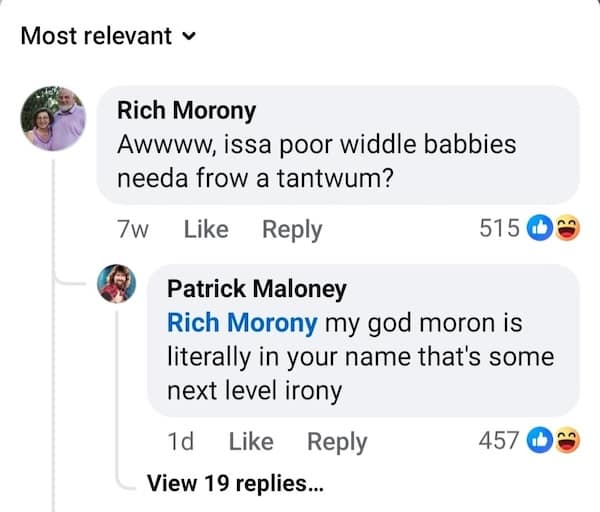This screenshot has width=600, height=512.
Task: Reply to Rich Morony's comment
Action: (292, 229)
